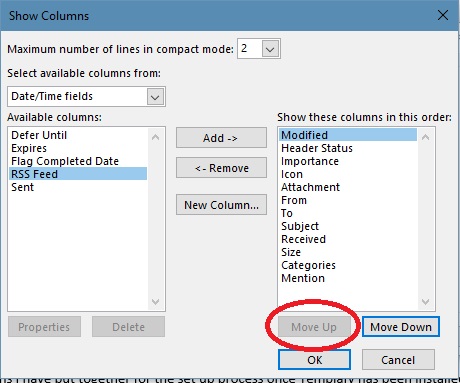The width and height of the screenshot is (460, 383).
Task: Click shown columns list scroll down arrow
Action: (x=425, y=302)
